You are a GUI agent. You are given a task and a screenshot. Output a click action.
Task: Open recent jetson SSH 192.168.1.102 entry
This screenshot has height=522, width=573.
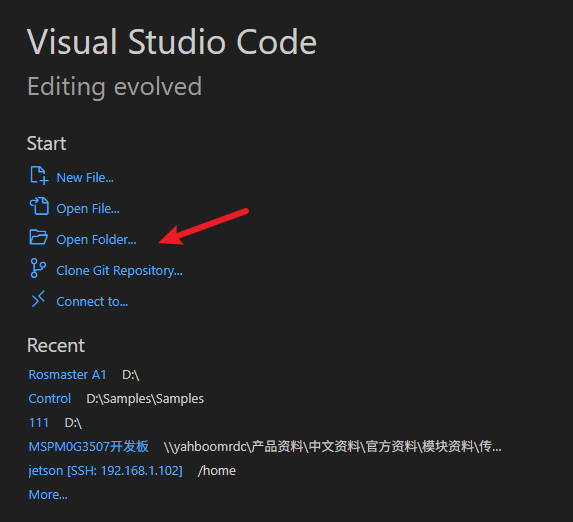pyautogui.click(x=105, y=471)
